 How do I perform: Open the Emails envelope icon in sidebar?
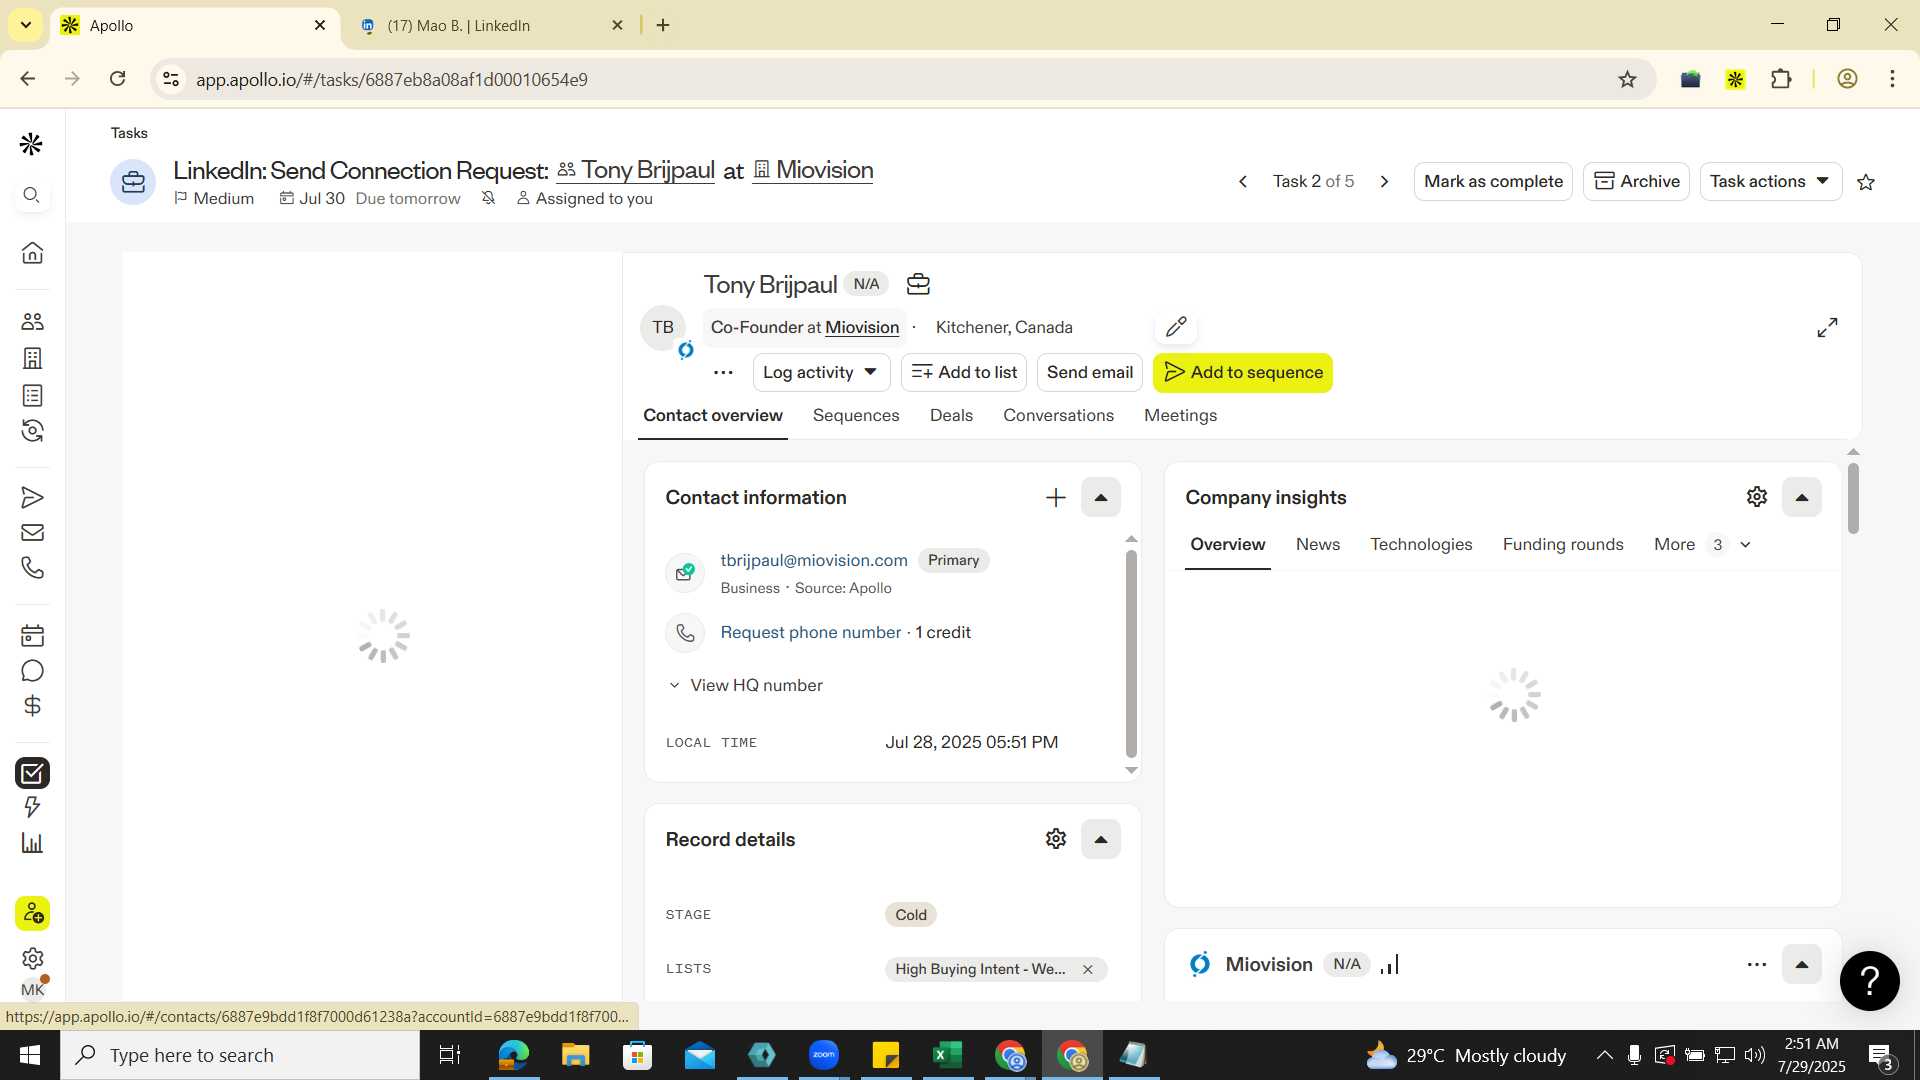tap(32, 533)
